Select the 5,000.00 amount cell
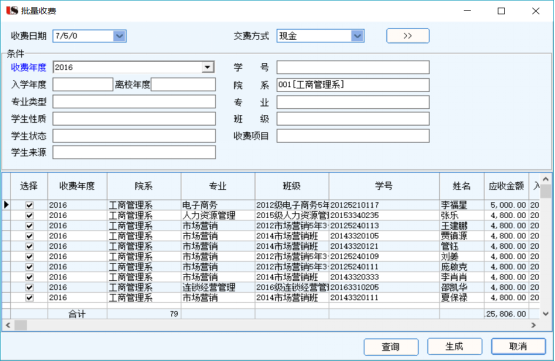The width and height of the screenshot is (555, 361). 507,205
